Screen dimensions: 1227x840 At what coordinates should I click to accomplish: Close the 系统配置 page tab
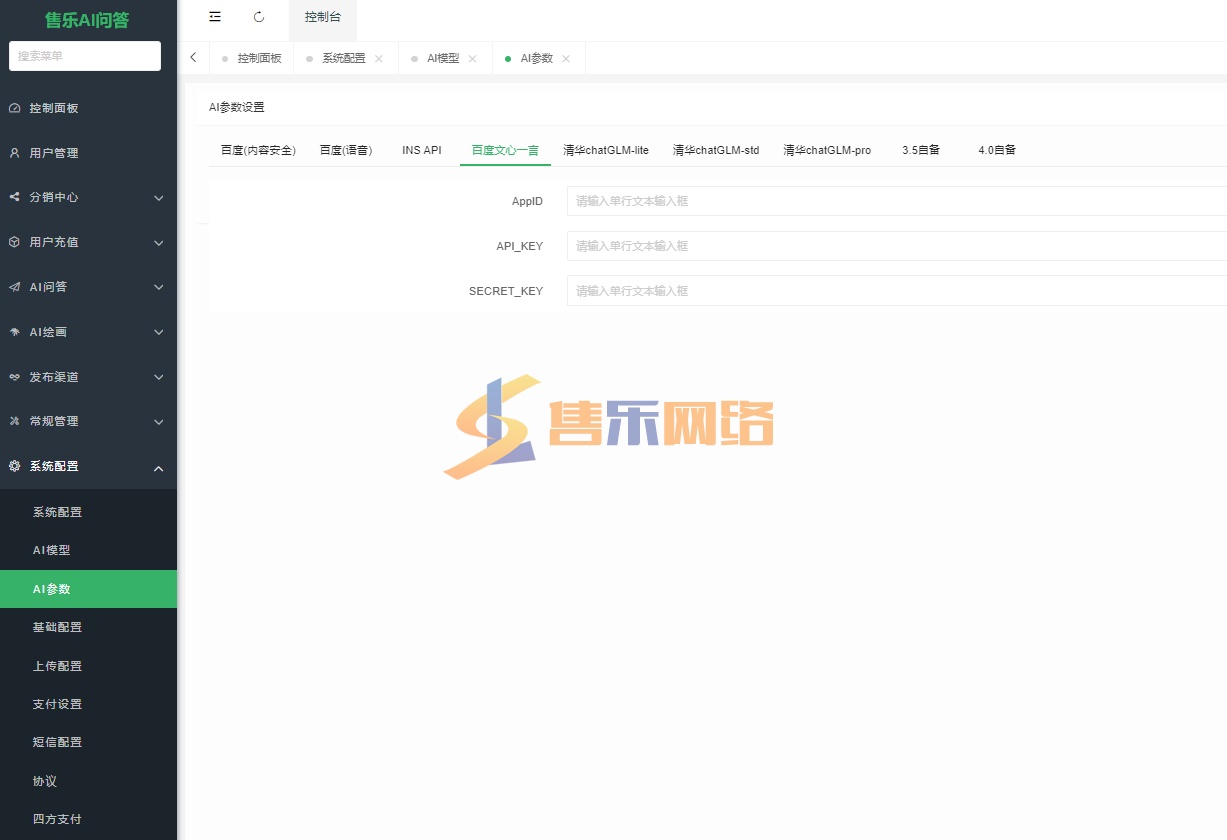tap(378, 59)
